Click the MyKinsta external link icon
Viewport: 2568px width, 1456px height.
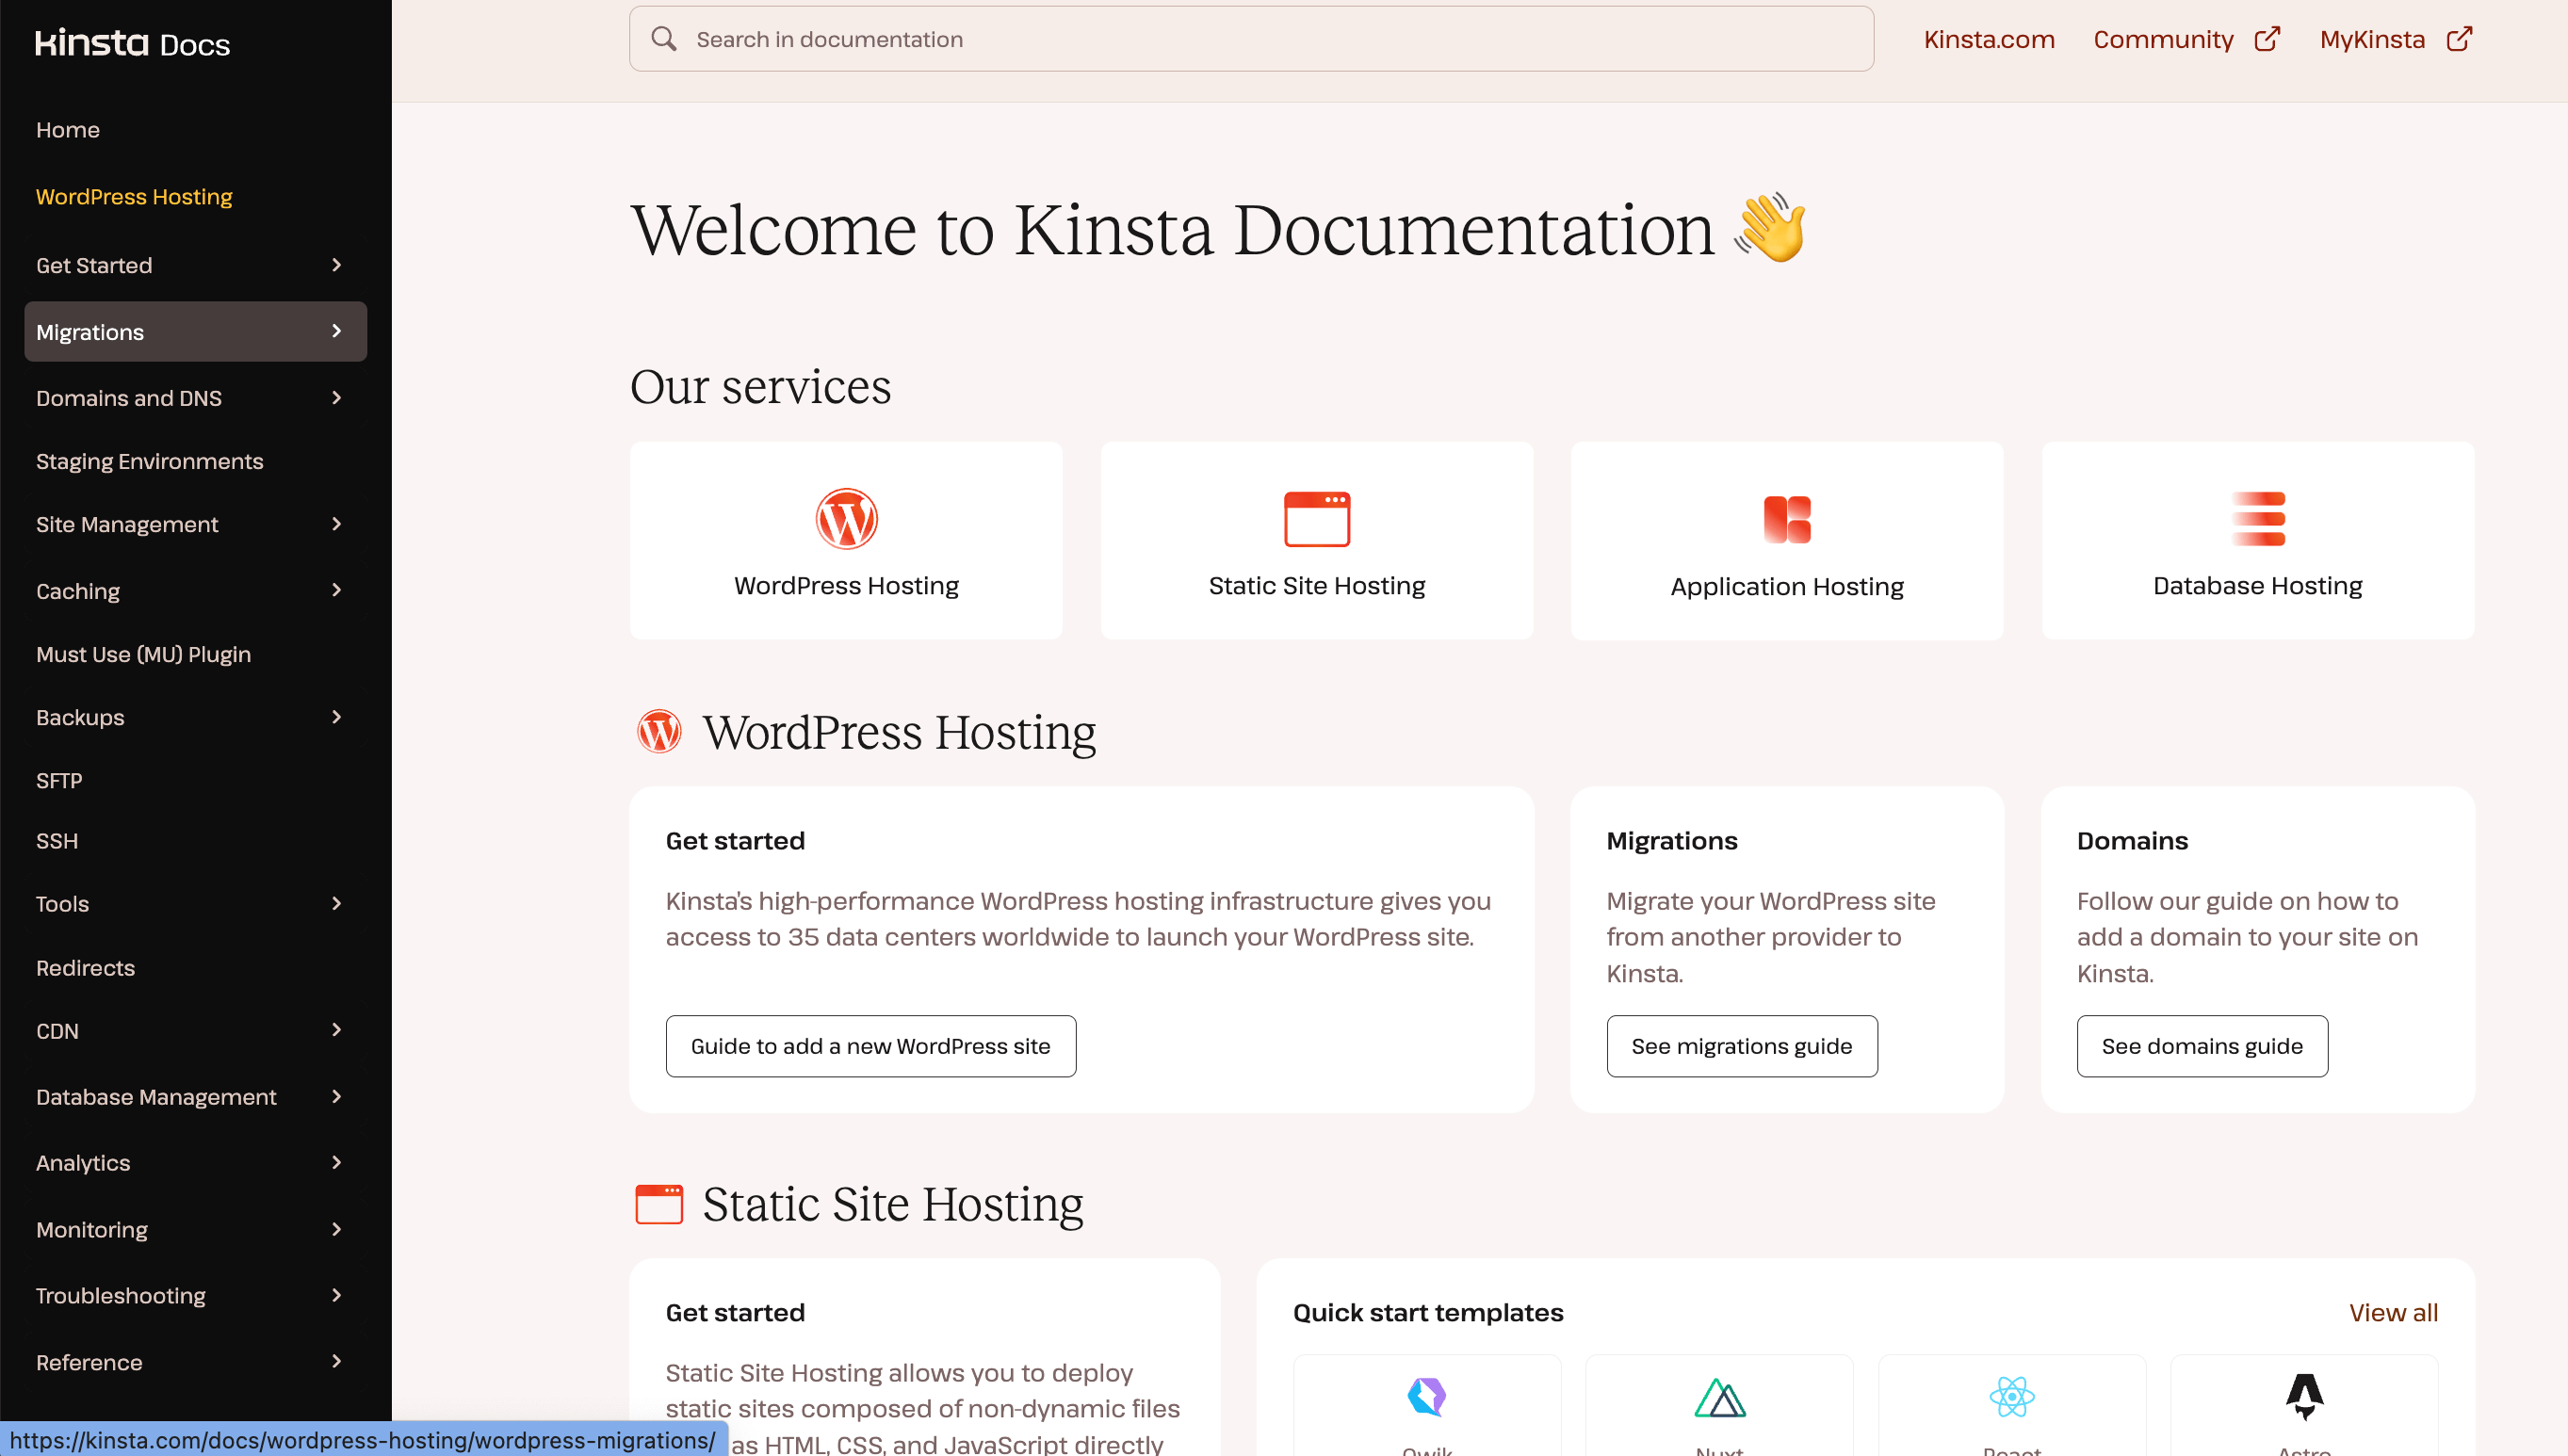click(2459, 39)
